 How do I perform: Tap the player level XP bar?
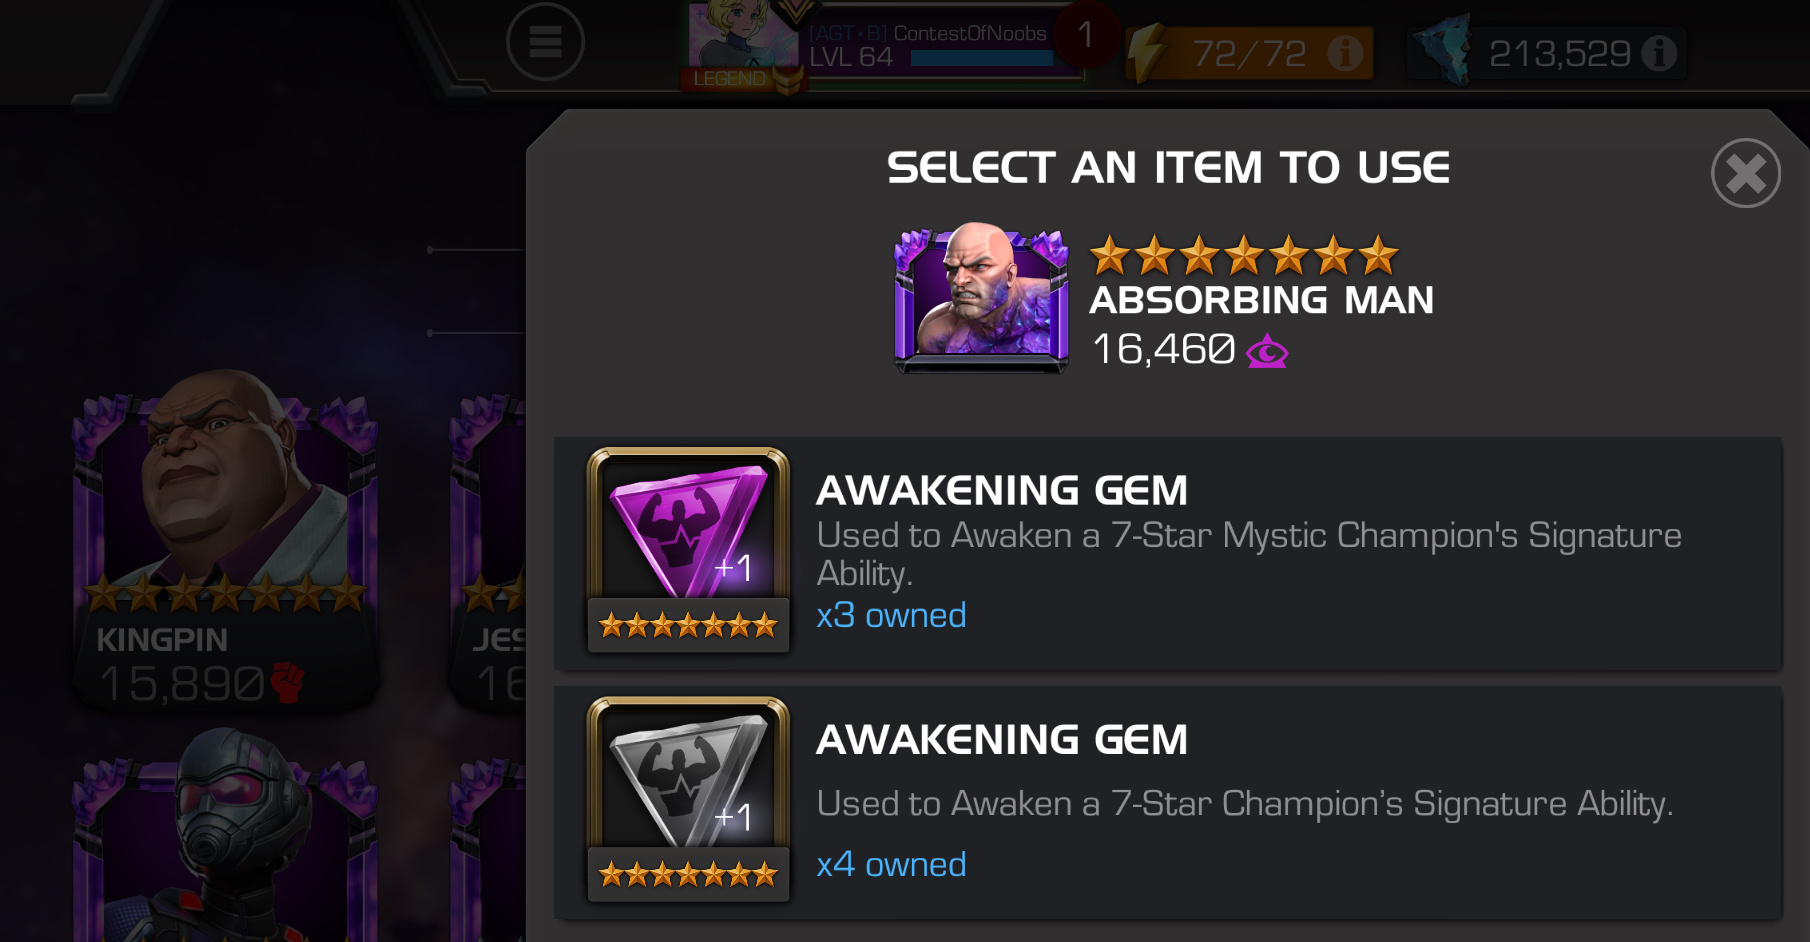[x=982, y=58]
